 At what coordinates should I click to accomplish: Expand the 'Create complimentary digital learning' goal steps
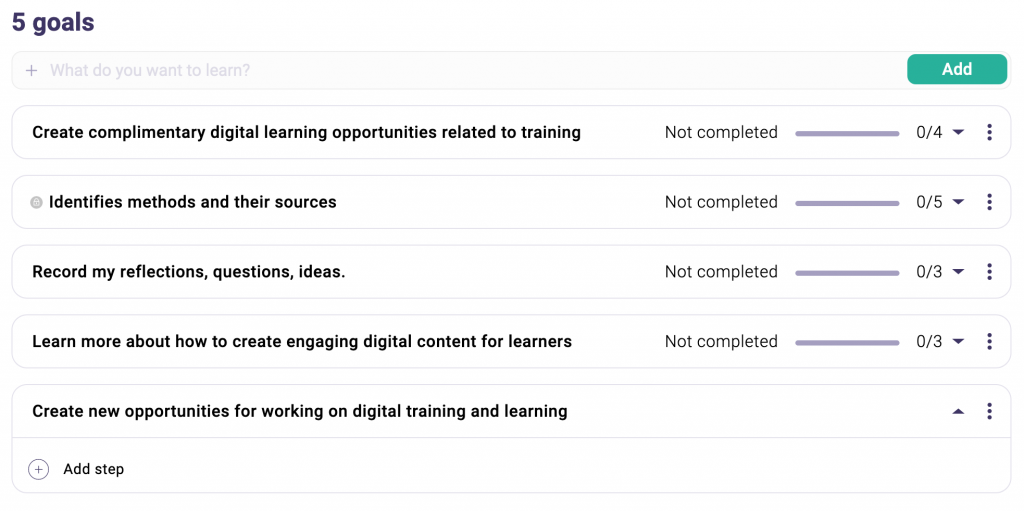958,132
